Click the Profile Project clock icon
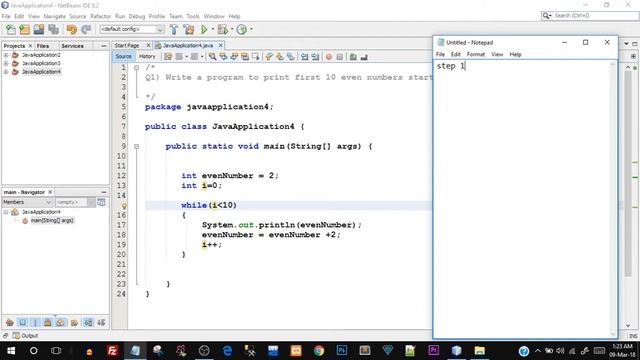The image size is (640, 360). coord(242,29)
